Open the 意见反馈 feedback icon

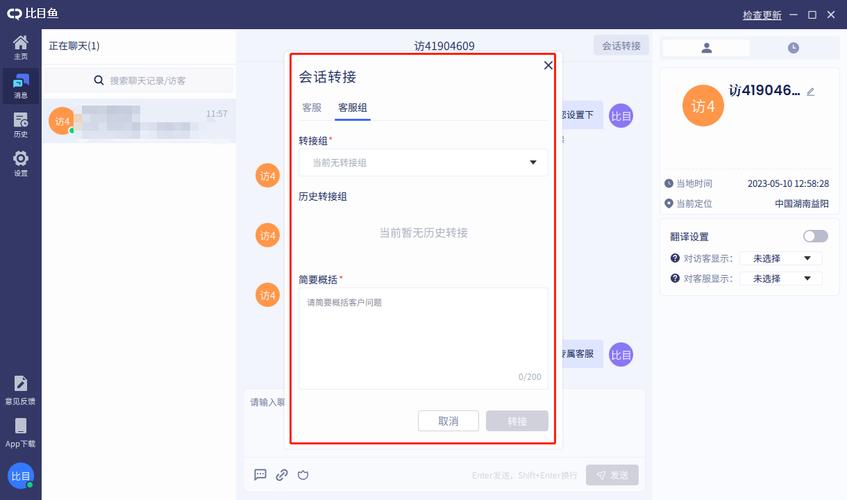[21, 390]
